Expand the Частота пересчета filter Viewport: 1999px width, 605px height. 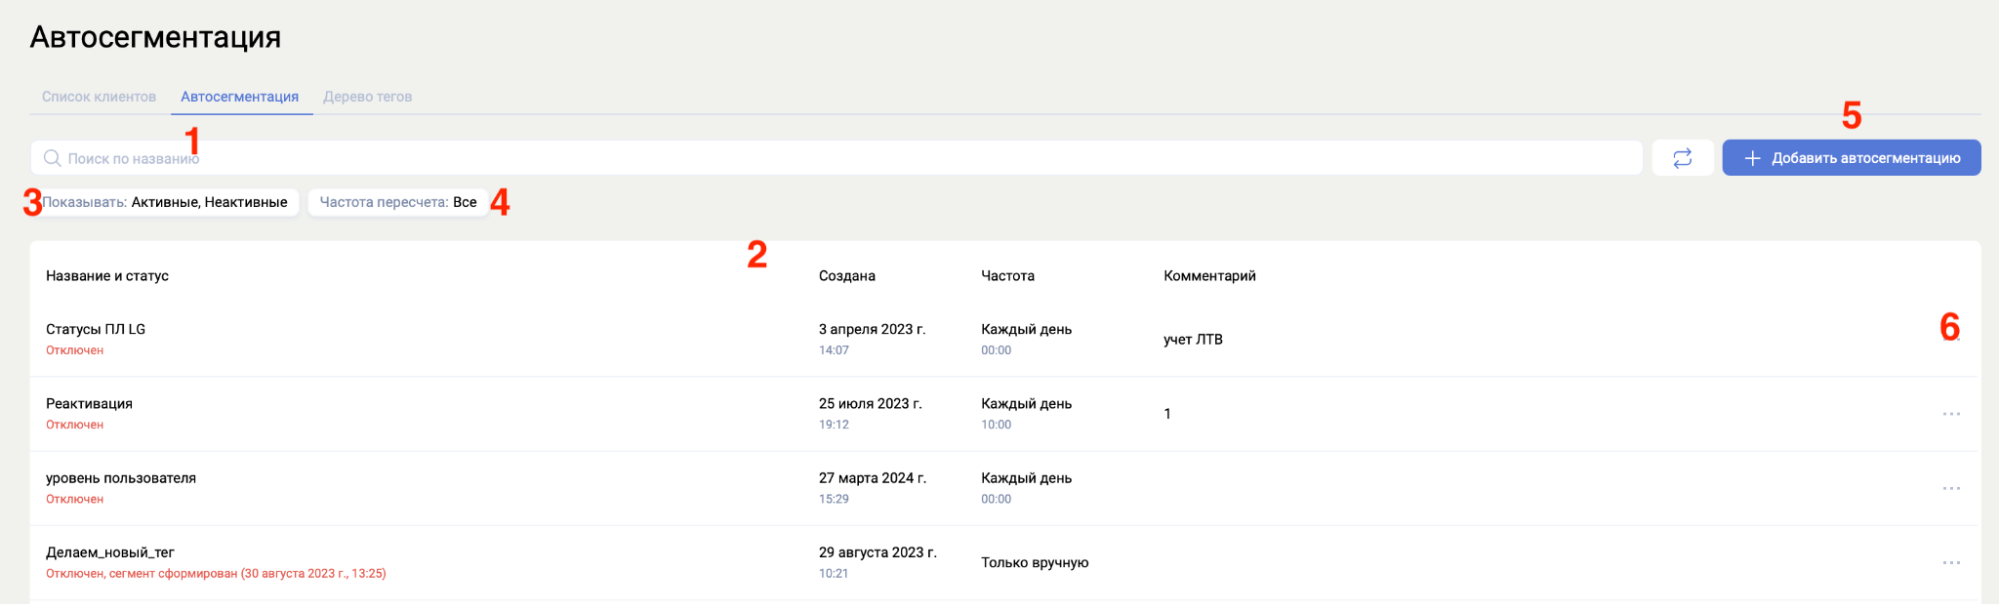pyautogui.click(x=398, y=202)
